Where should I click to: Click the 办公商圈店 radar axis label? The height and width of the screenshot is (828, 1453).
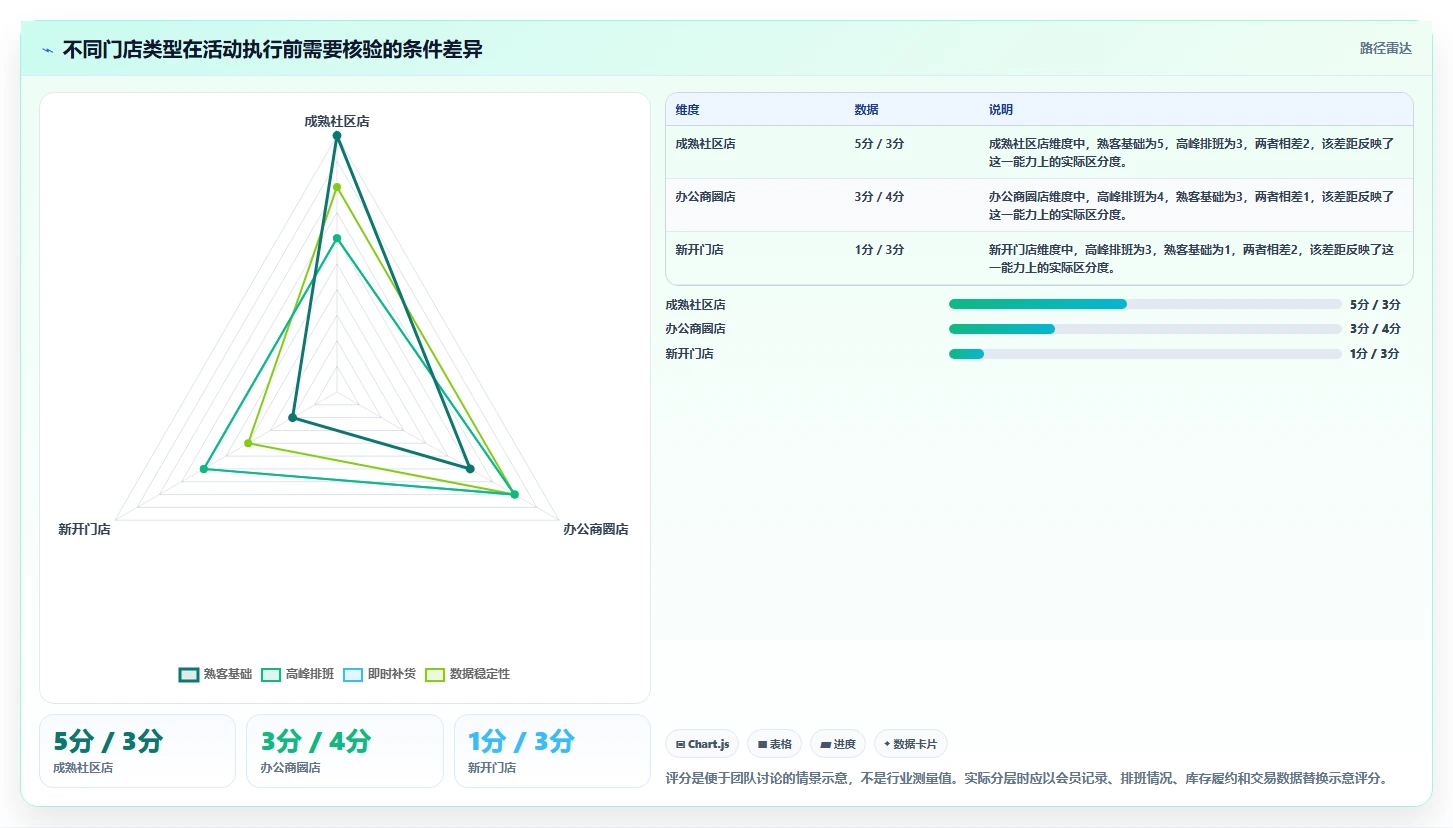point(596,529)
